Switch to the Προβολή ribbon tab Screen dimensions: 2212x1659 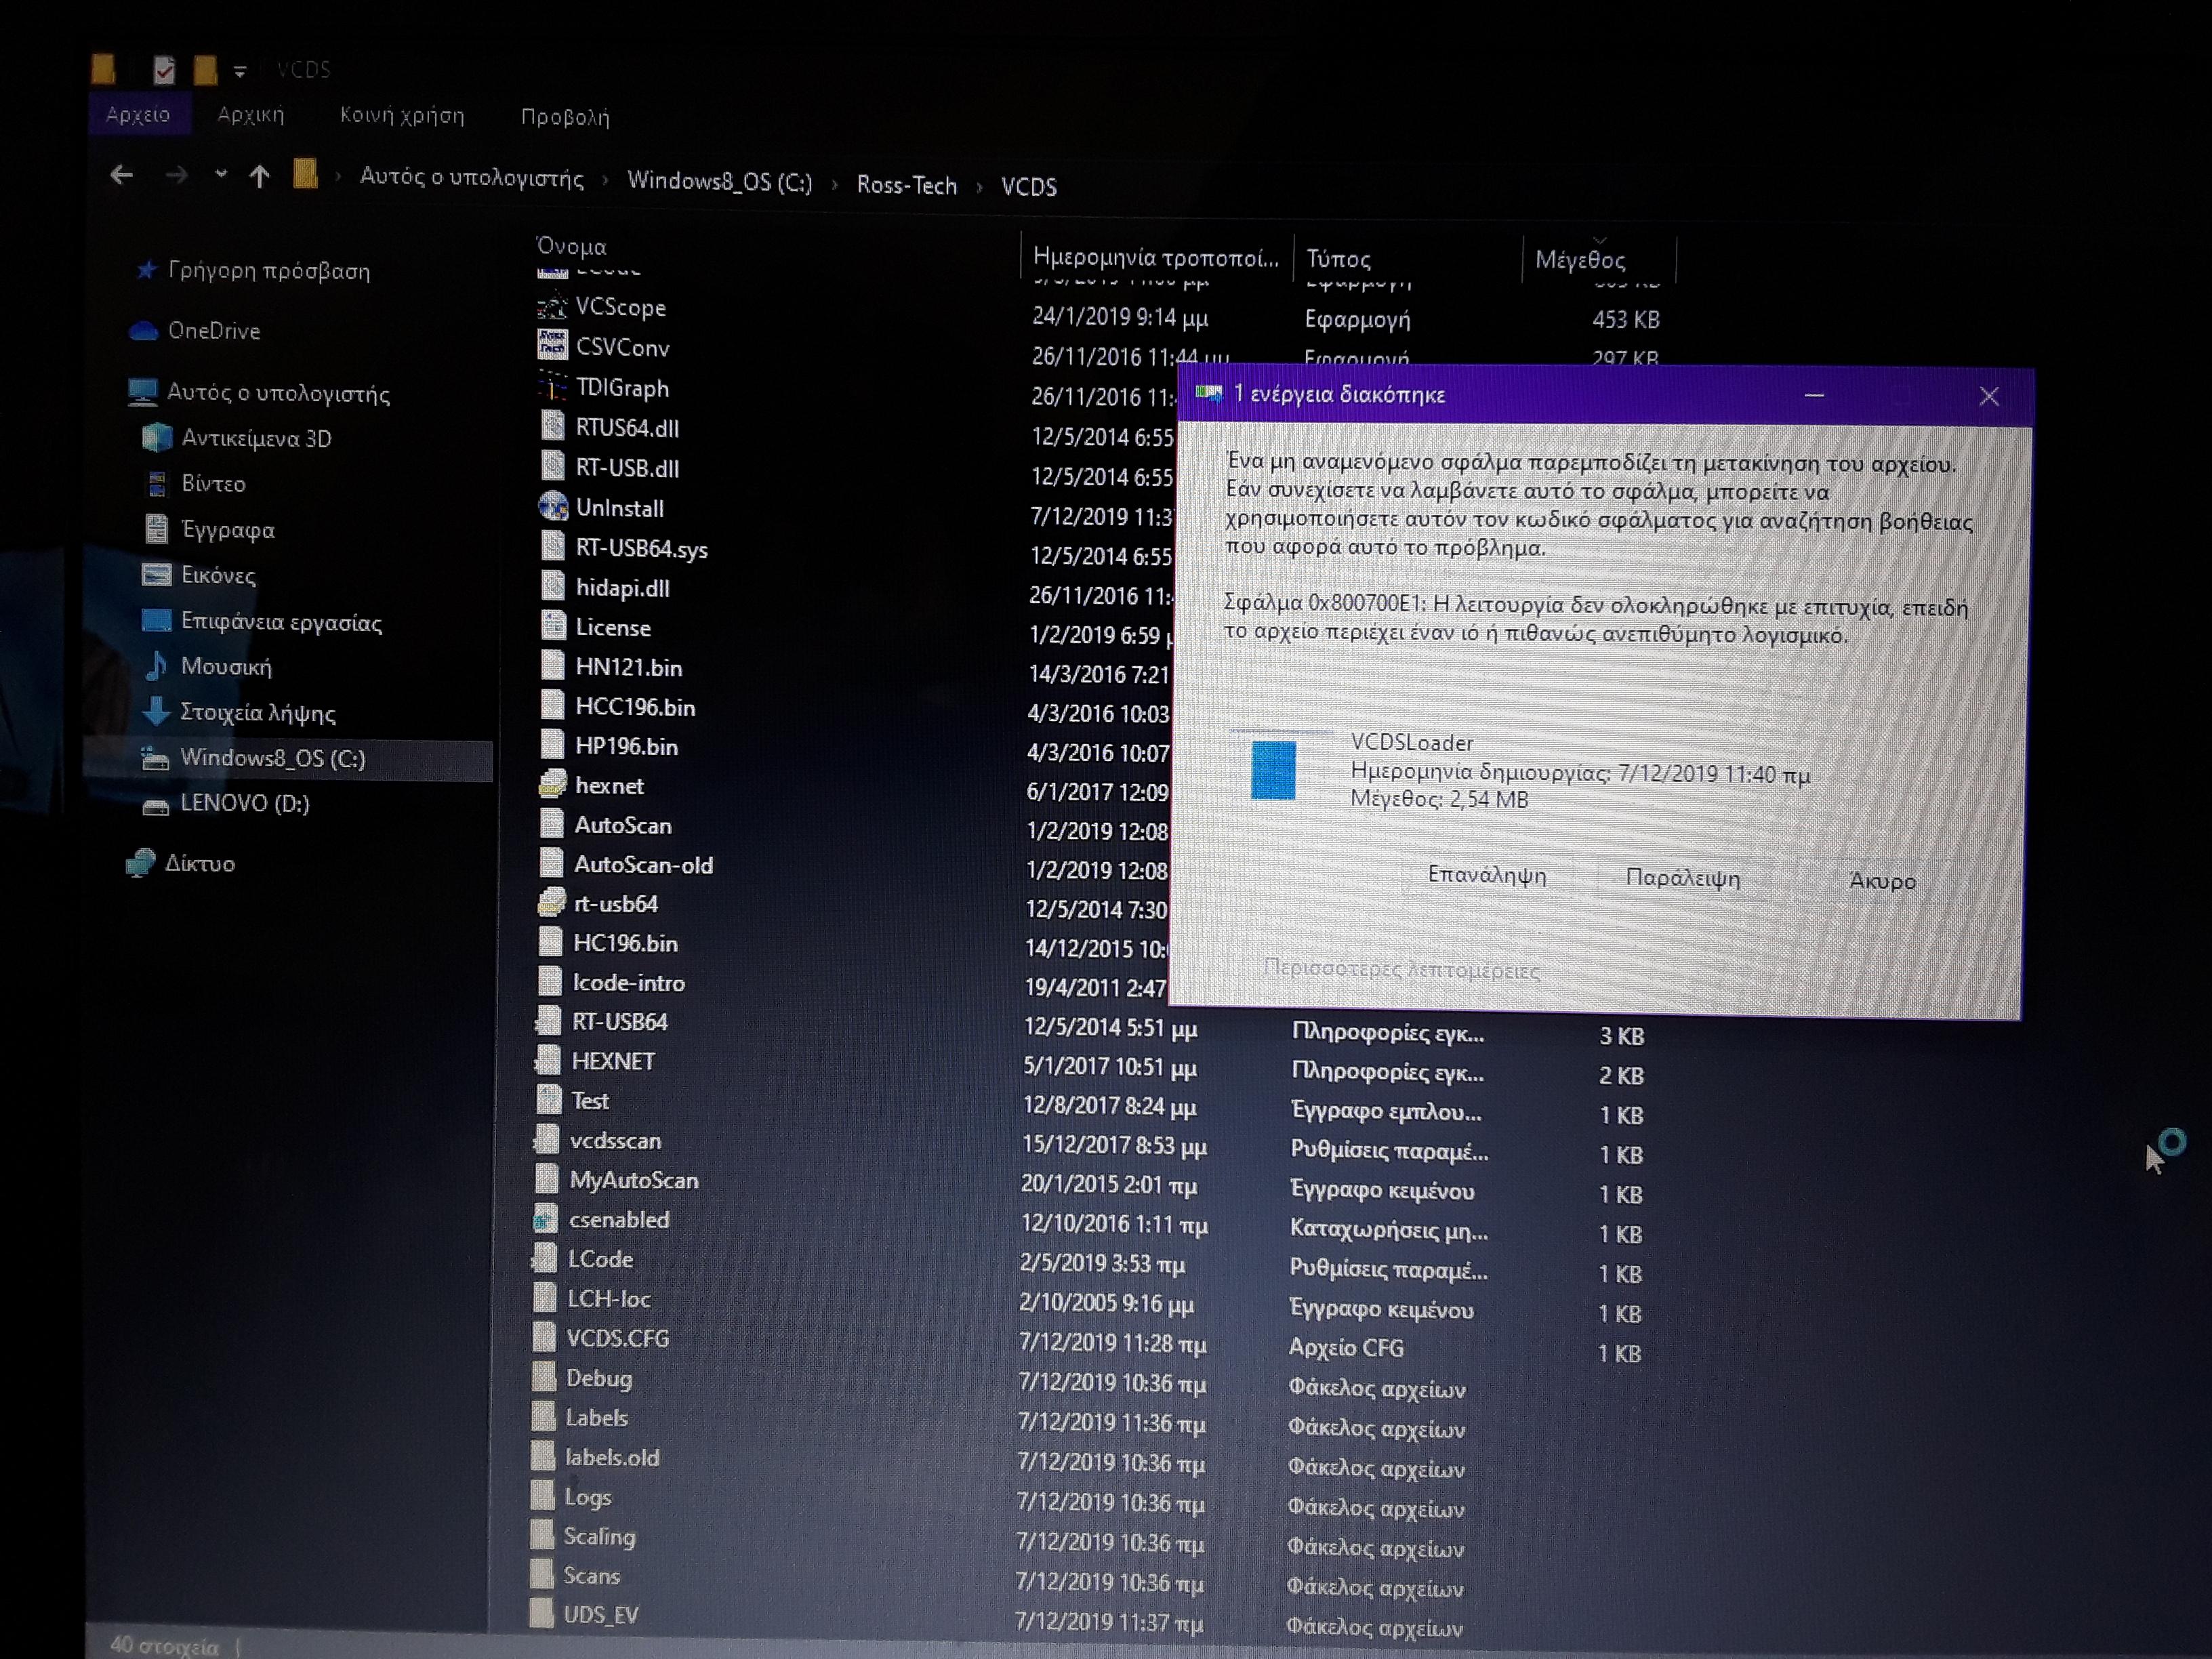[565, 117]
